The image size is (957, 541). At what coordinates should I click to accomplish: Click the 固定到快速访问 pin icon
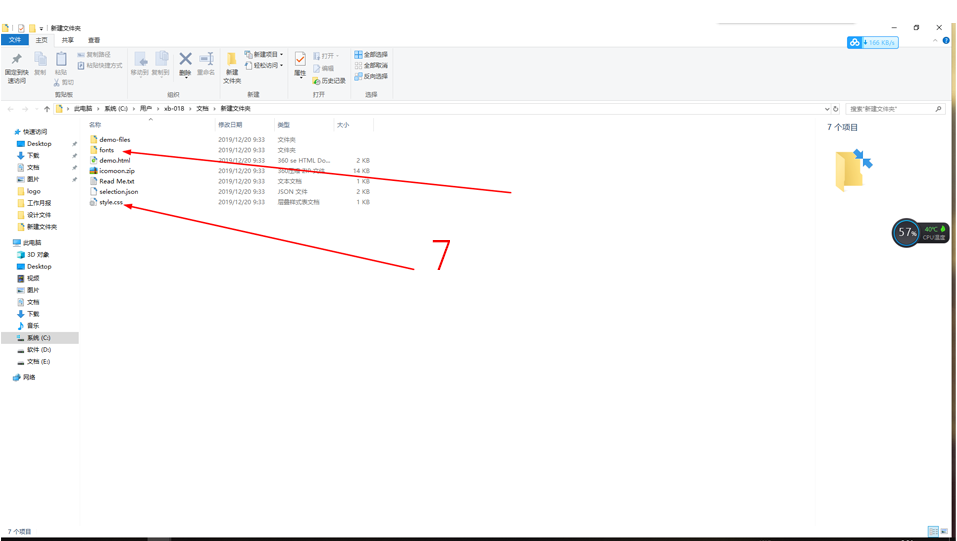pyautogui.click(x=16, y=59)
